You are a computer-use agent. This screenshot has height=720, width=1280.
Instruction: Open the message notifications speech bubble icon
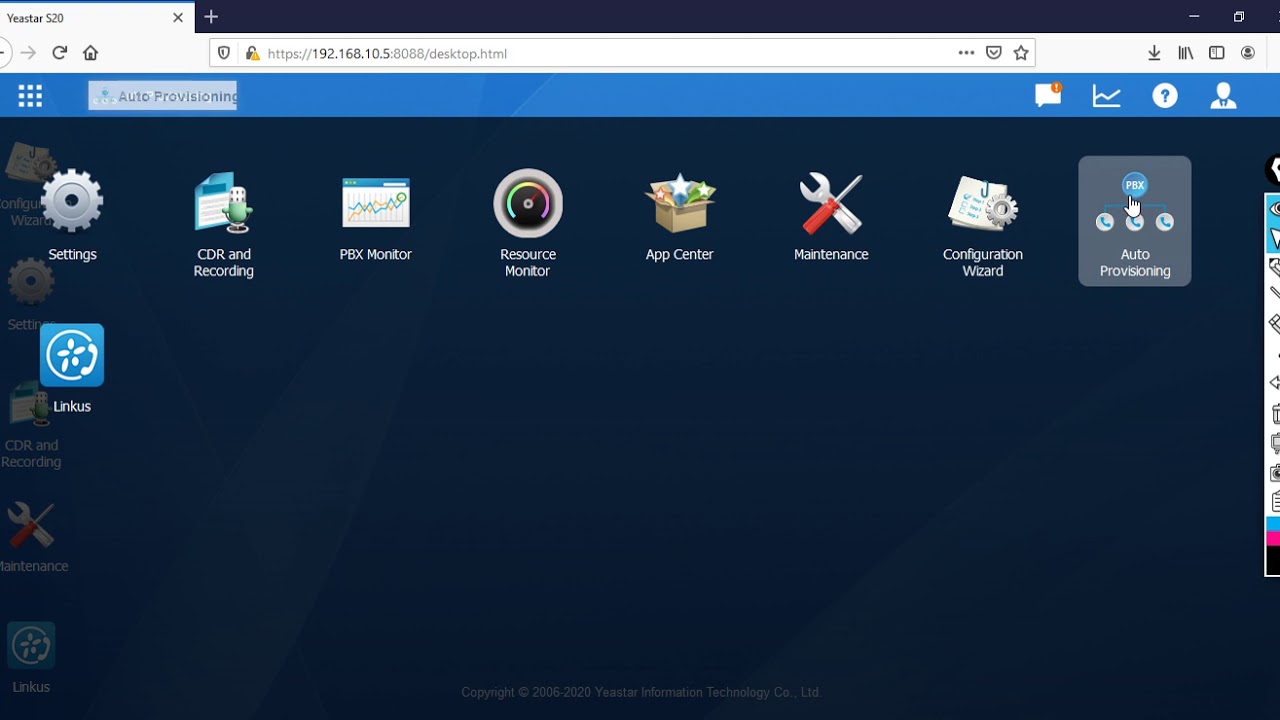(1048, 95)
